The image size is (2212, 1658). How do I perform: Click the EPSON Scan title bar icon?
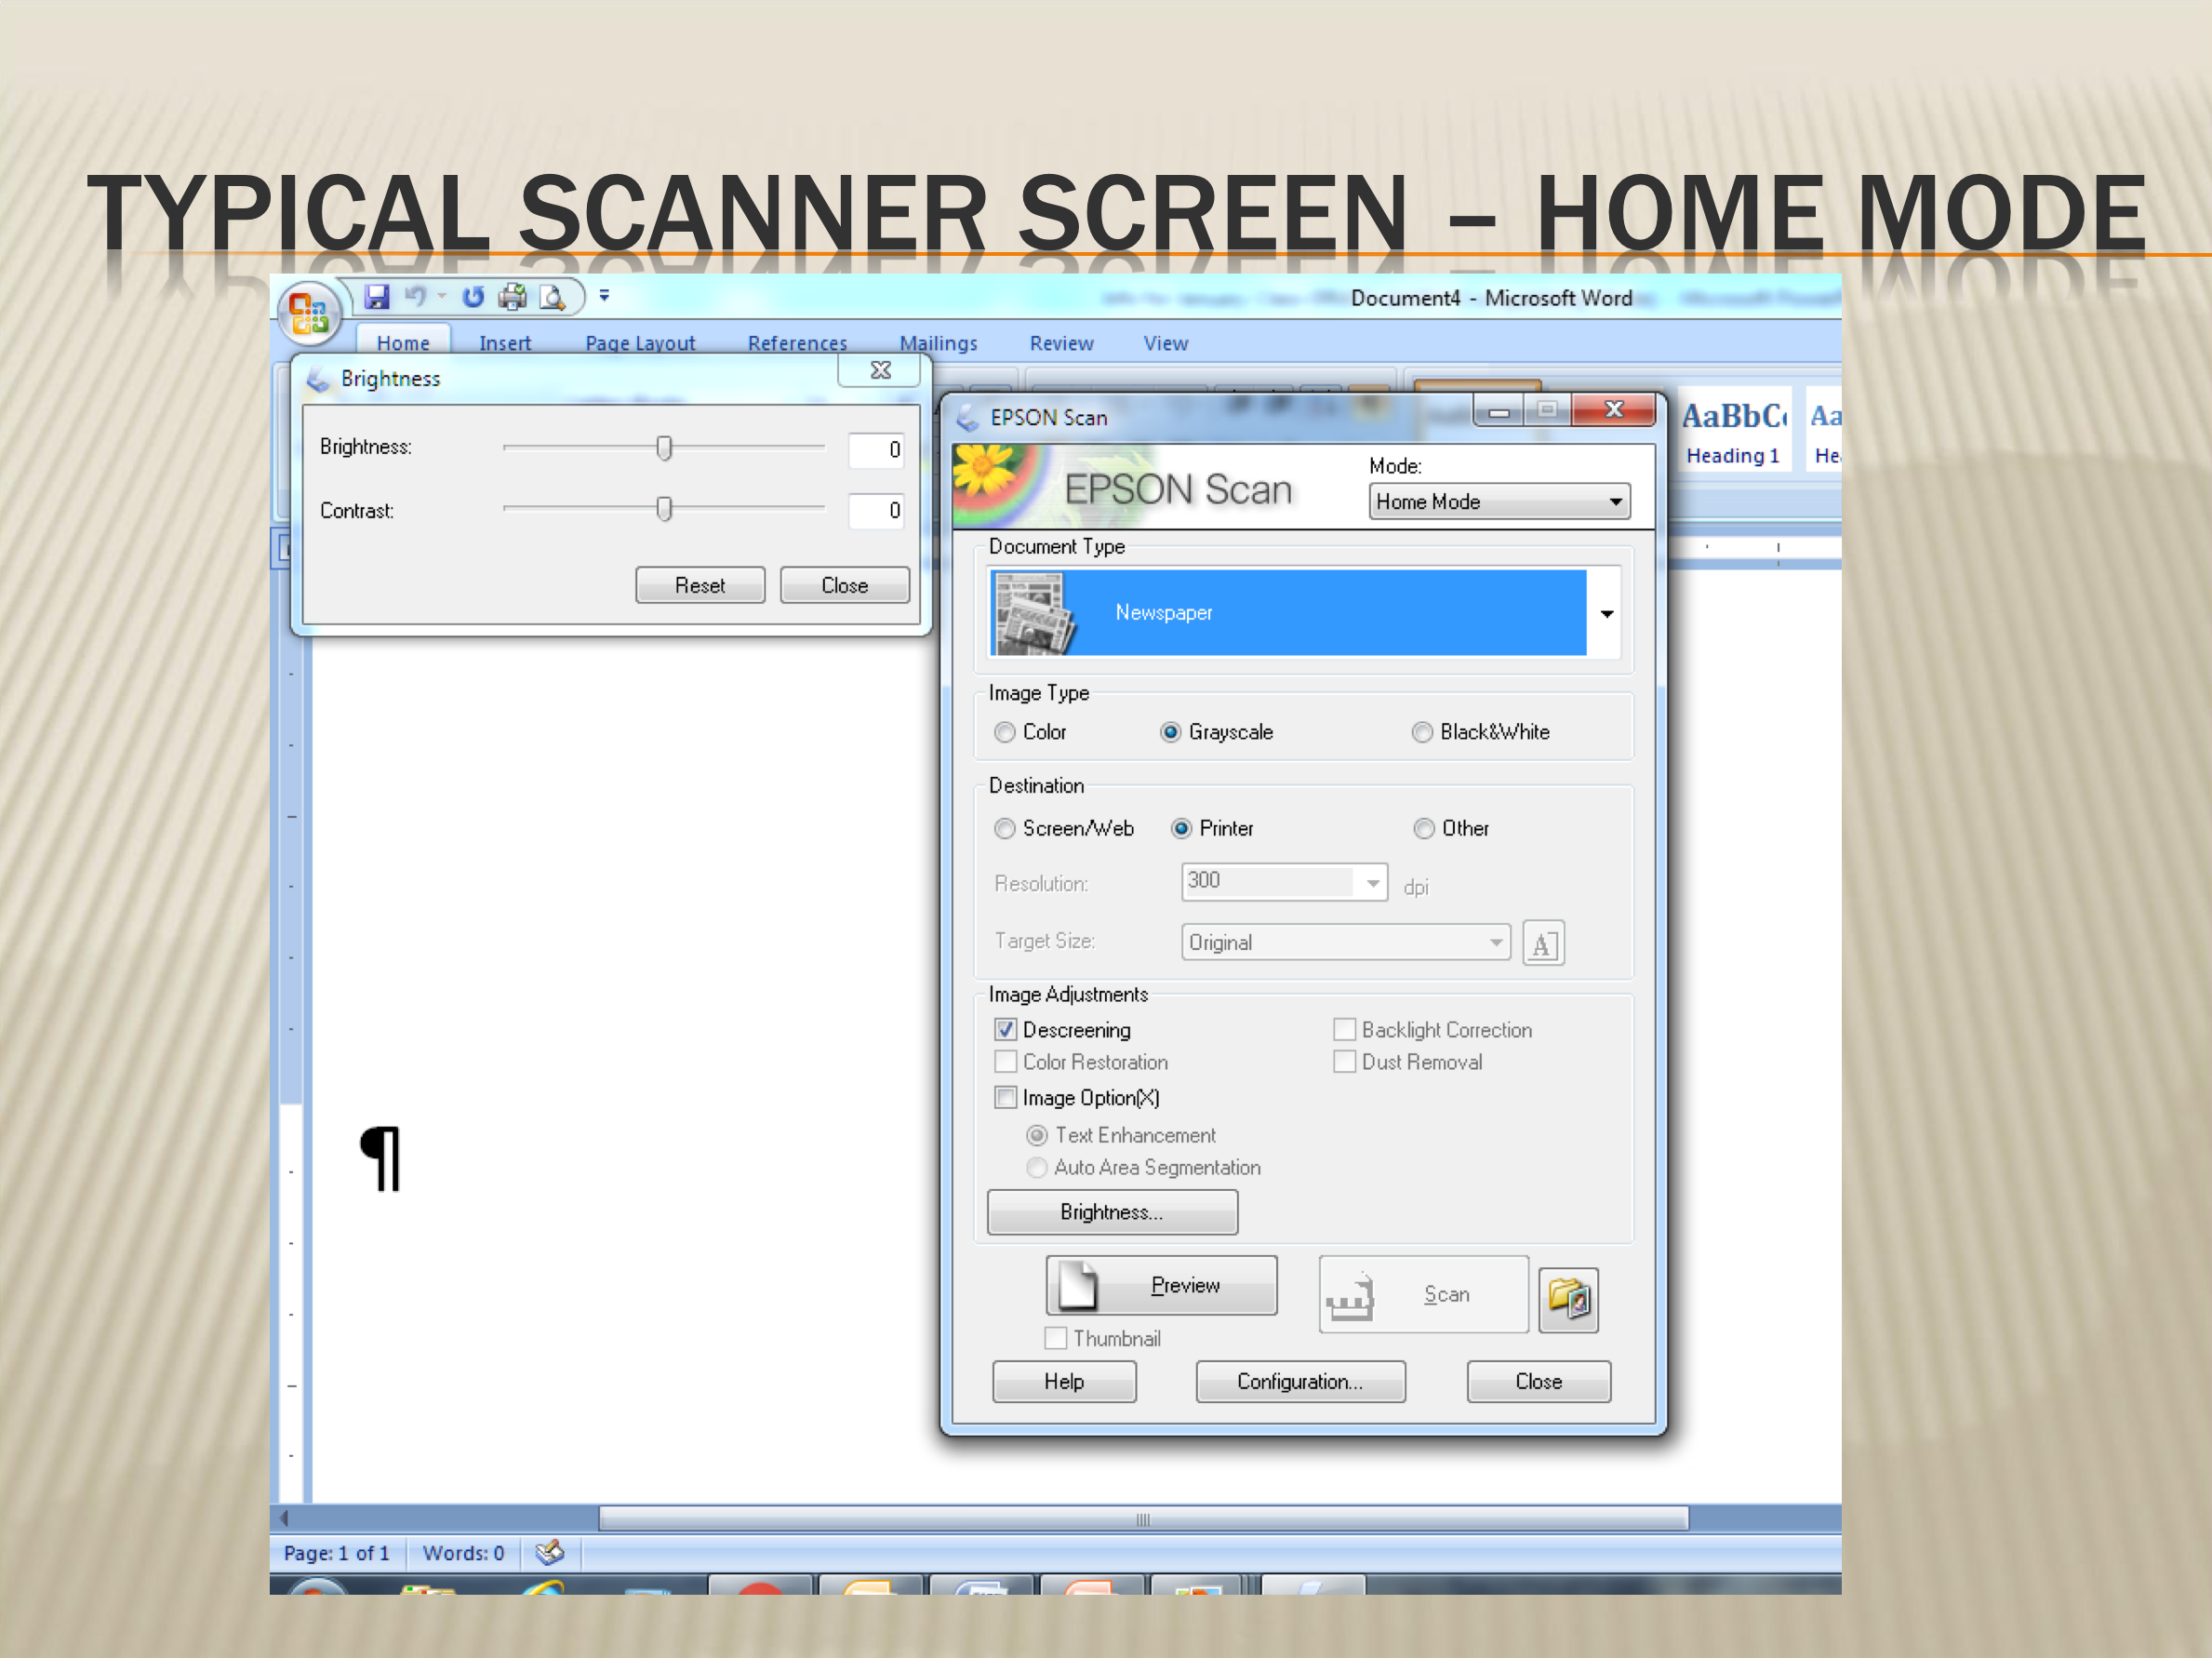[967, 417]
